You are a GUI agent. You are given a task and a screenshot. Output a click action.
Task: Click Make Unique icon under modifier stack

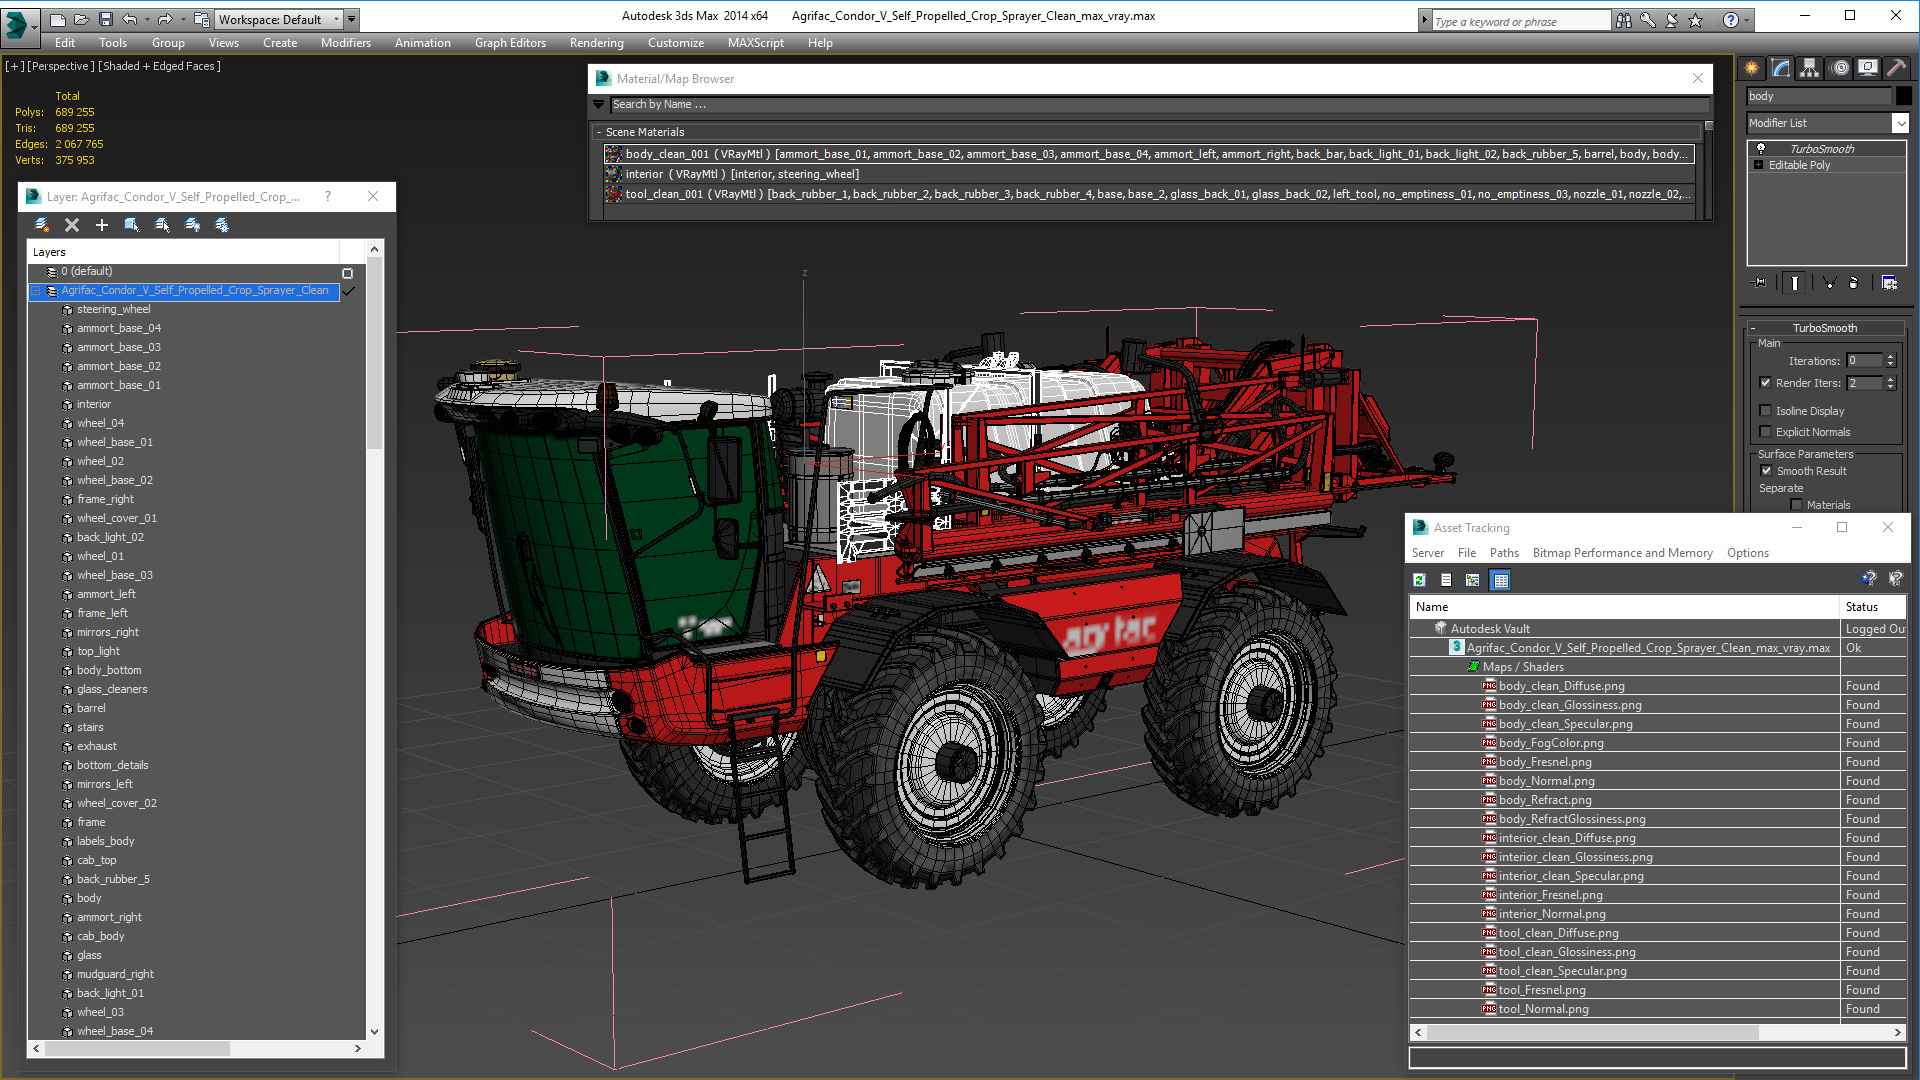[1829, 283]
